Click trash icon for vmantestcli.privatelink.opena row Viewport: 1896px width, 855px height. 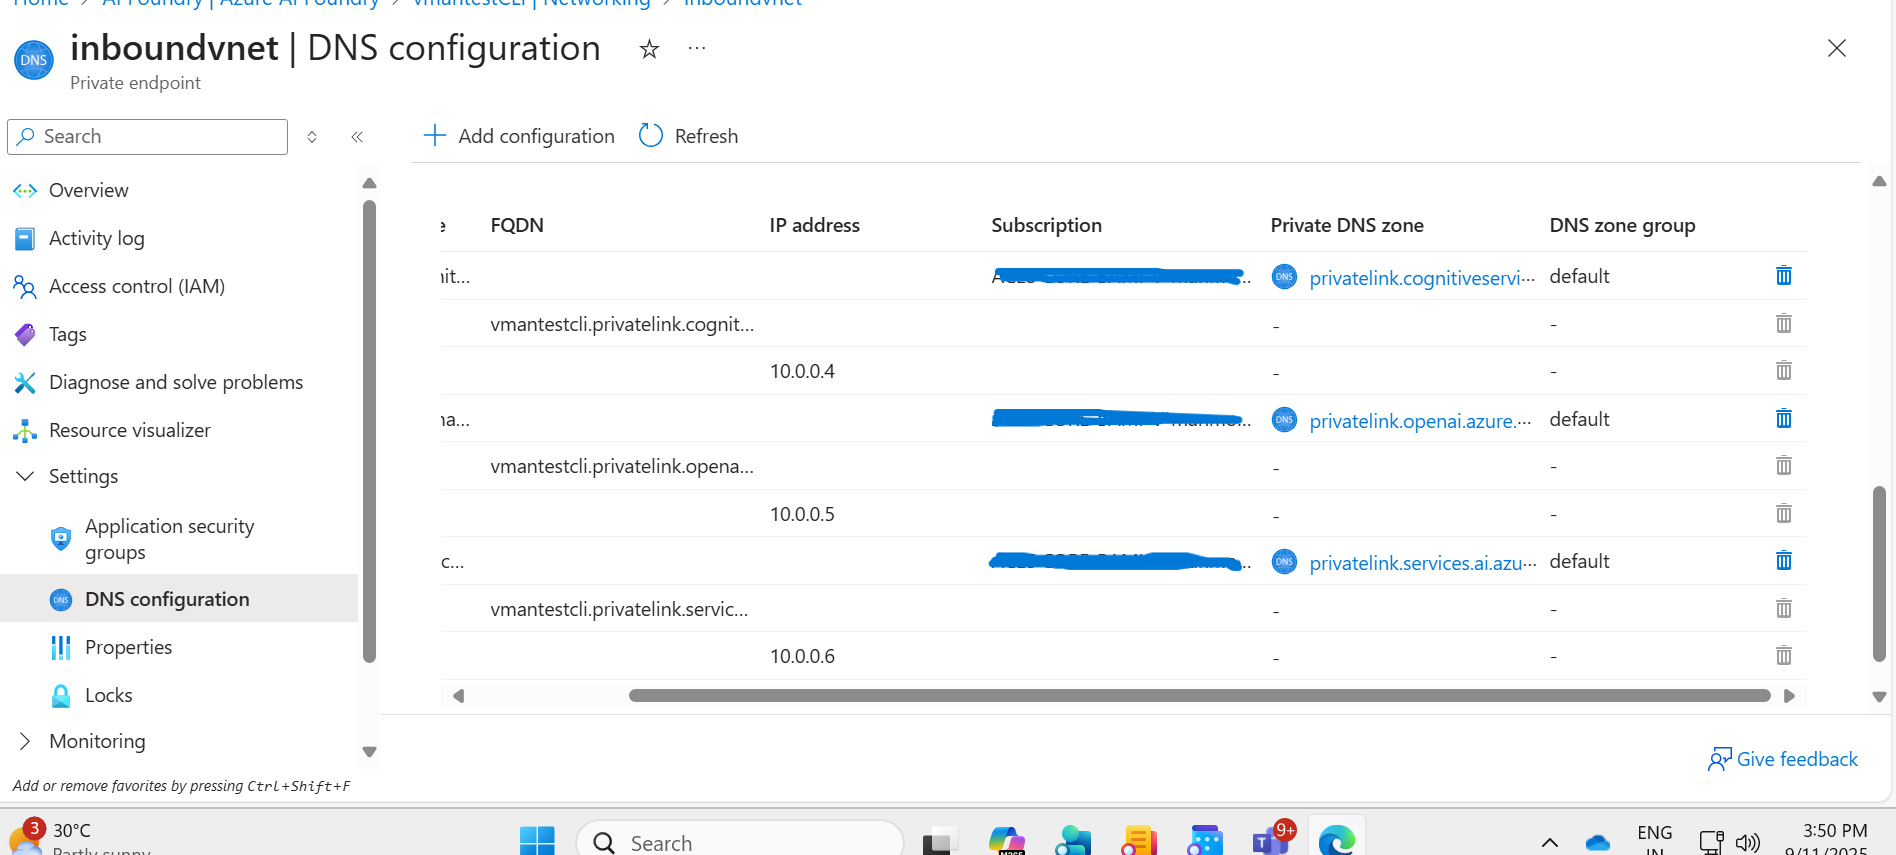(1783, 466)
